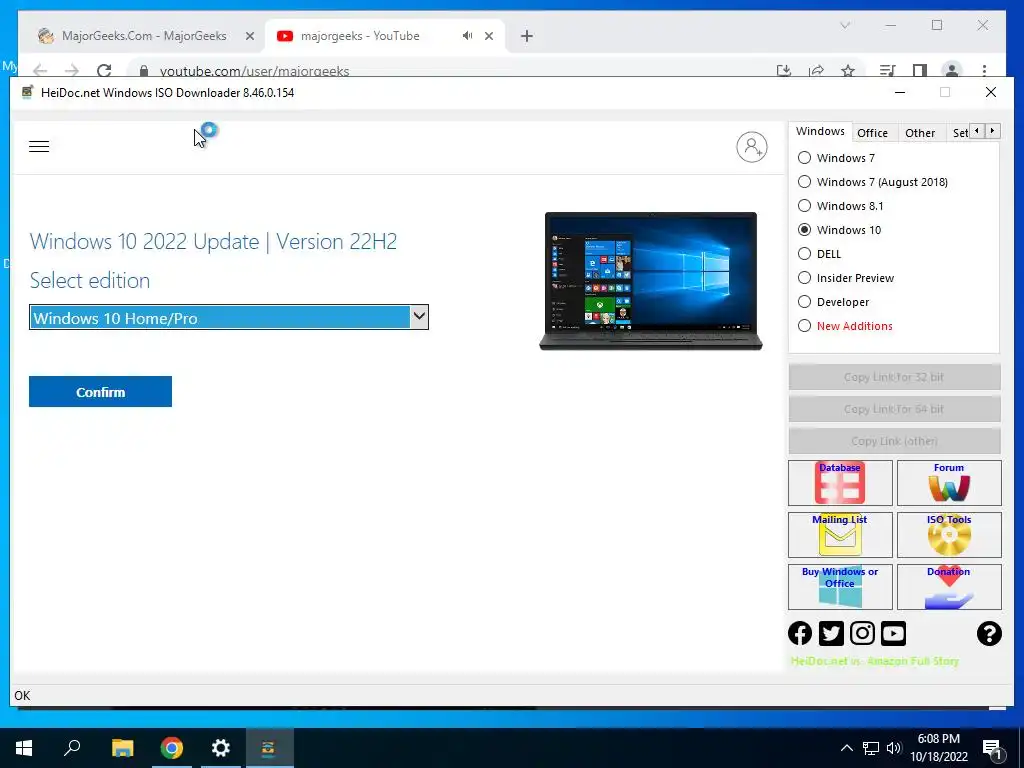Open the taskbar clock and date

click(938, 748)
